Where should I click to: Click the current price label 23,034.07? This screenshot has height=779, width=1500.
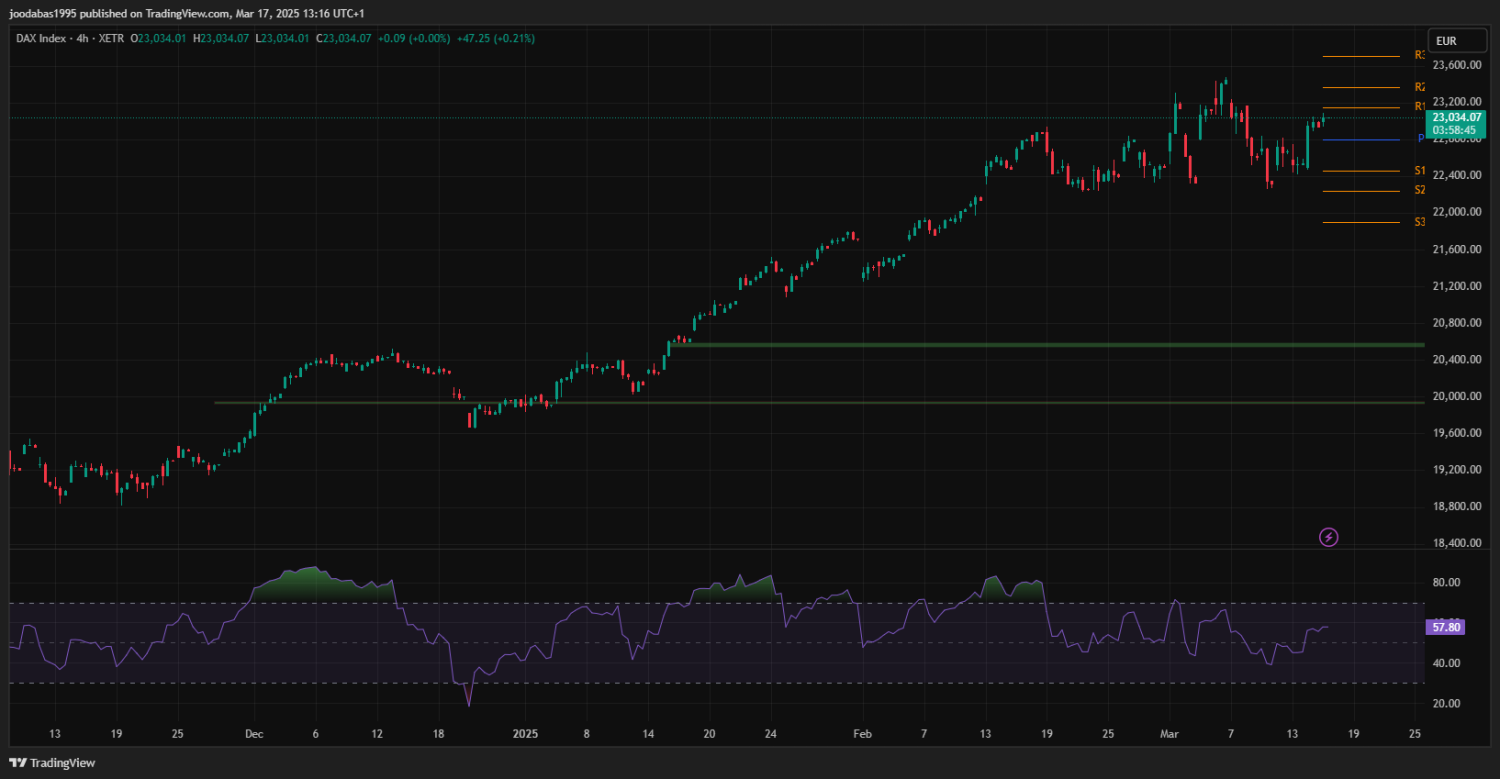1455,117
